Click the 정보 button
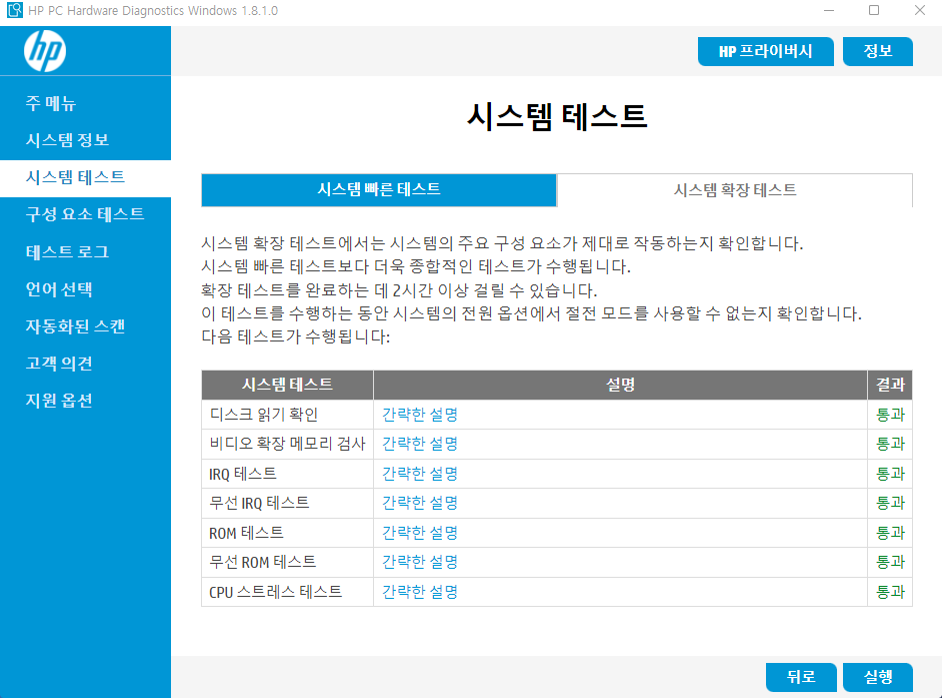 (x=878, y=52)
